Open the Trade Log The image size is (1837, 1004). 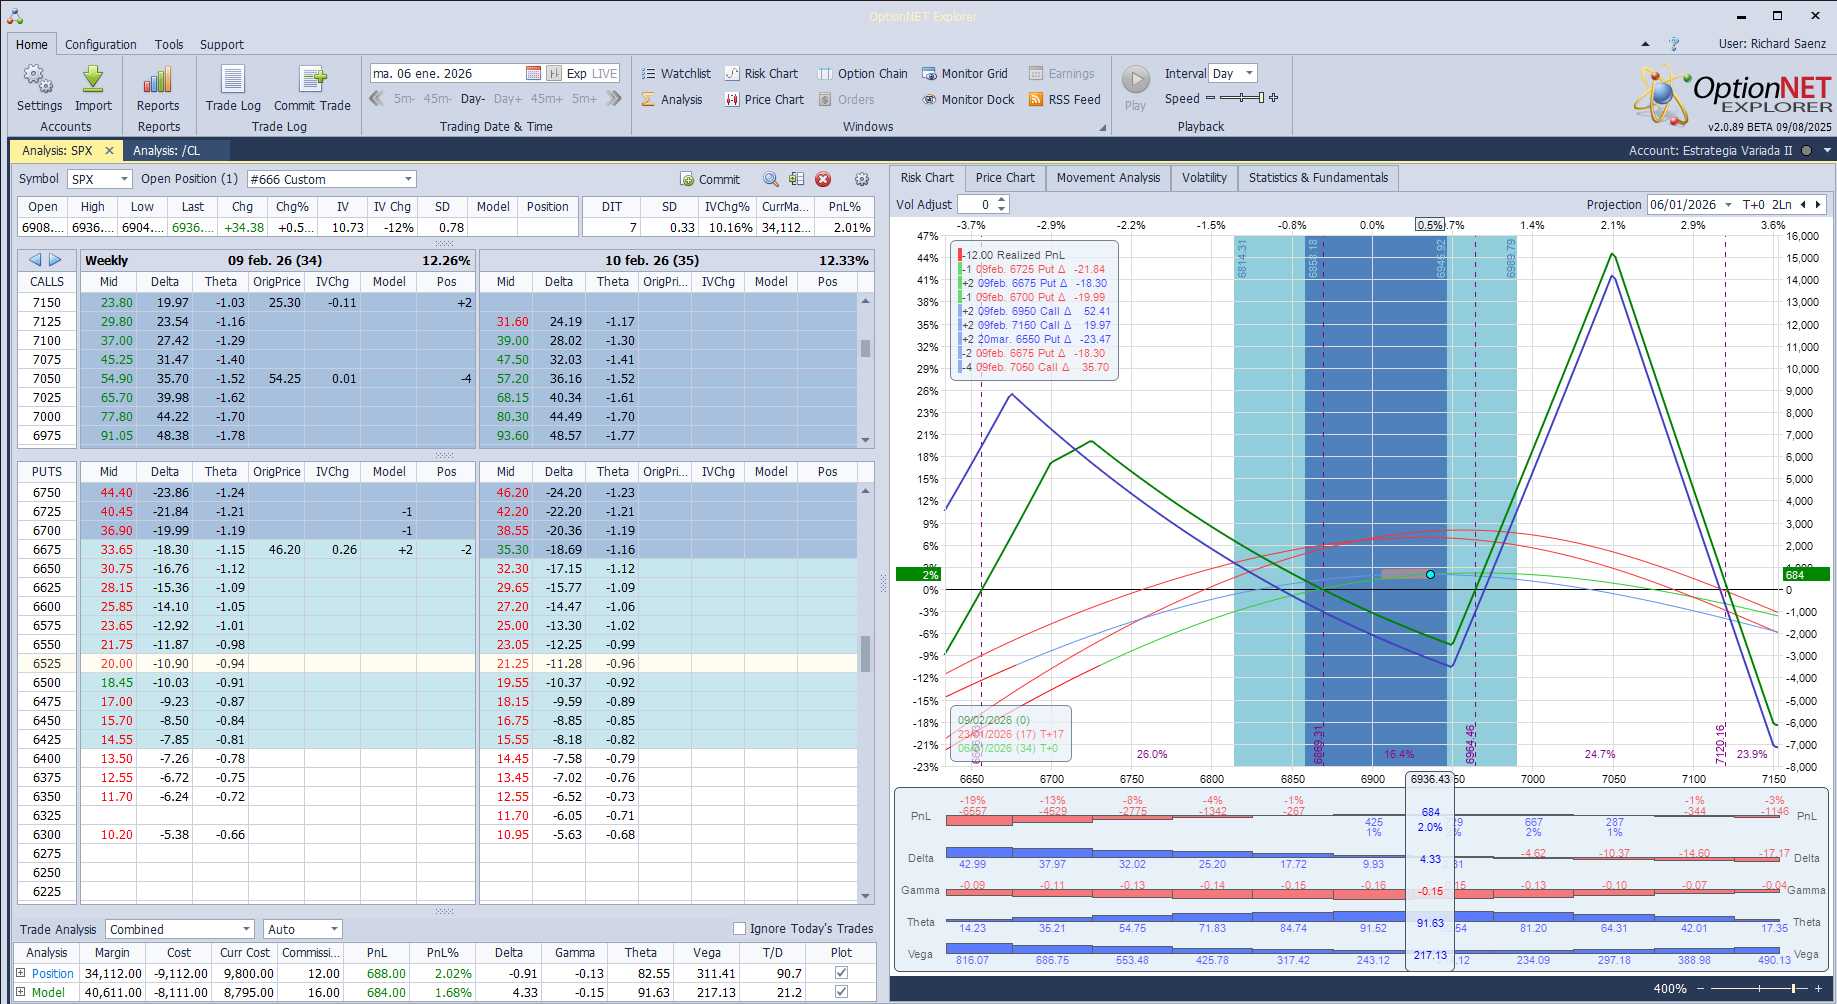tap(233, 88)
